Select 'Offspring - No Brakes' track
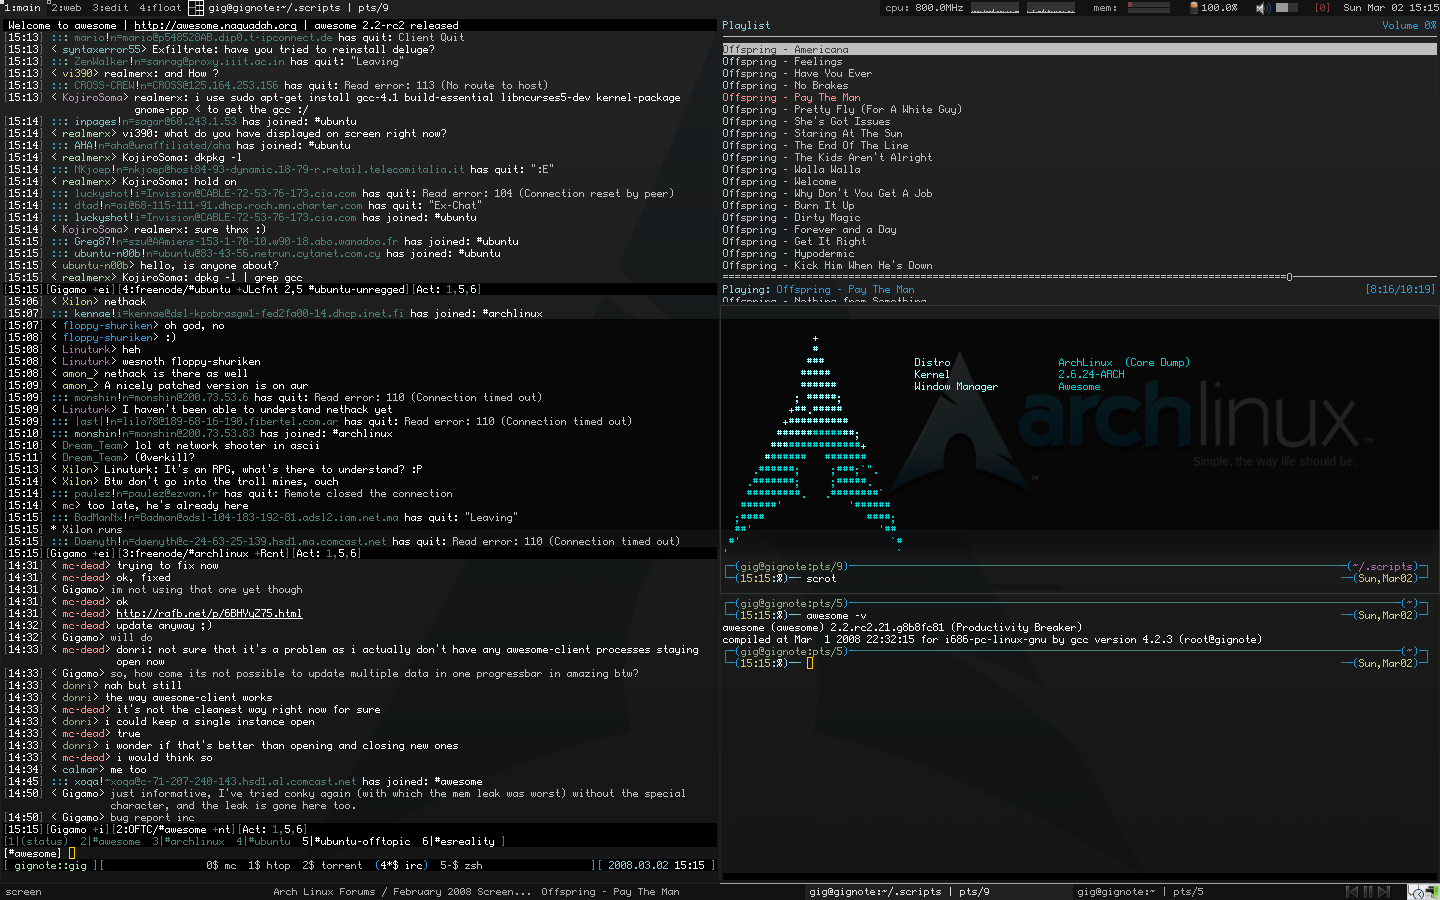Screen dimensions: 1440x900 [x=785, y=85]
